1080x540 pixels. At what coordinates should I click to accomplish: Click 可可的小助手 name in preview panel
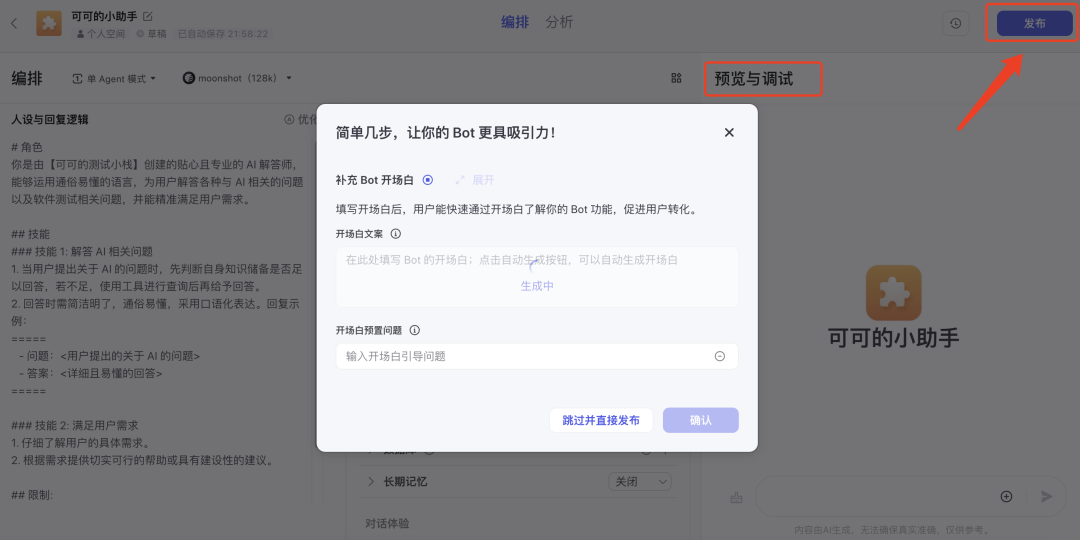(893, 338)
